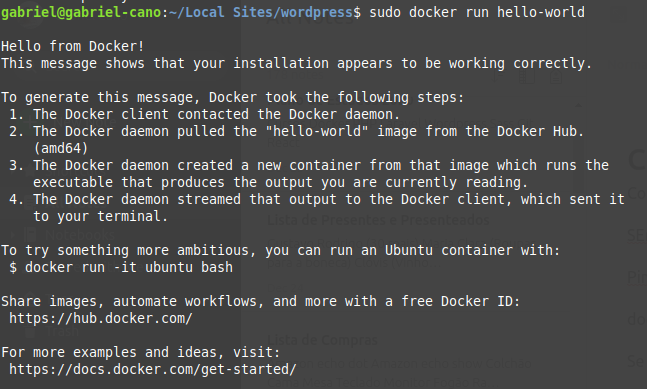
Task: Click 'To try something more ambitious' line
Action: point(281,250)
